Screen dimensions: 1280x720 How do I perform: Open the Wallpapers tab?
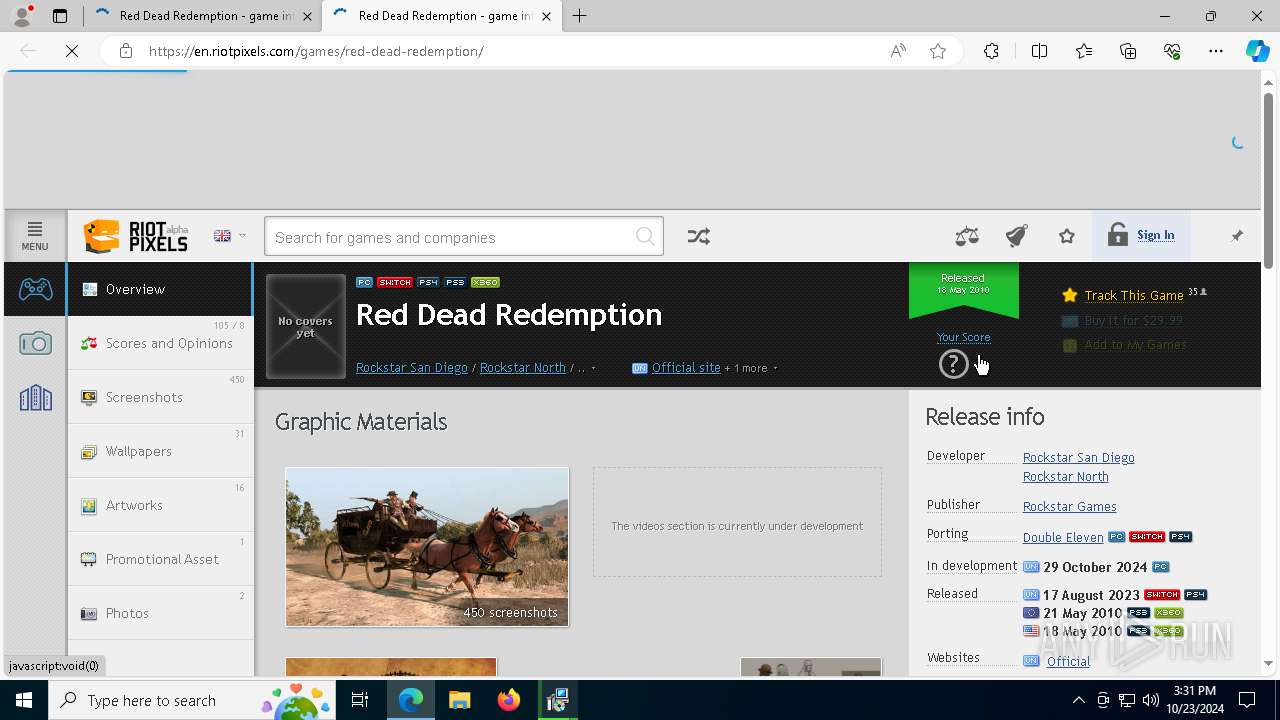(x=160, y=451)
